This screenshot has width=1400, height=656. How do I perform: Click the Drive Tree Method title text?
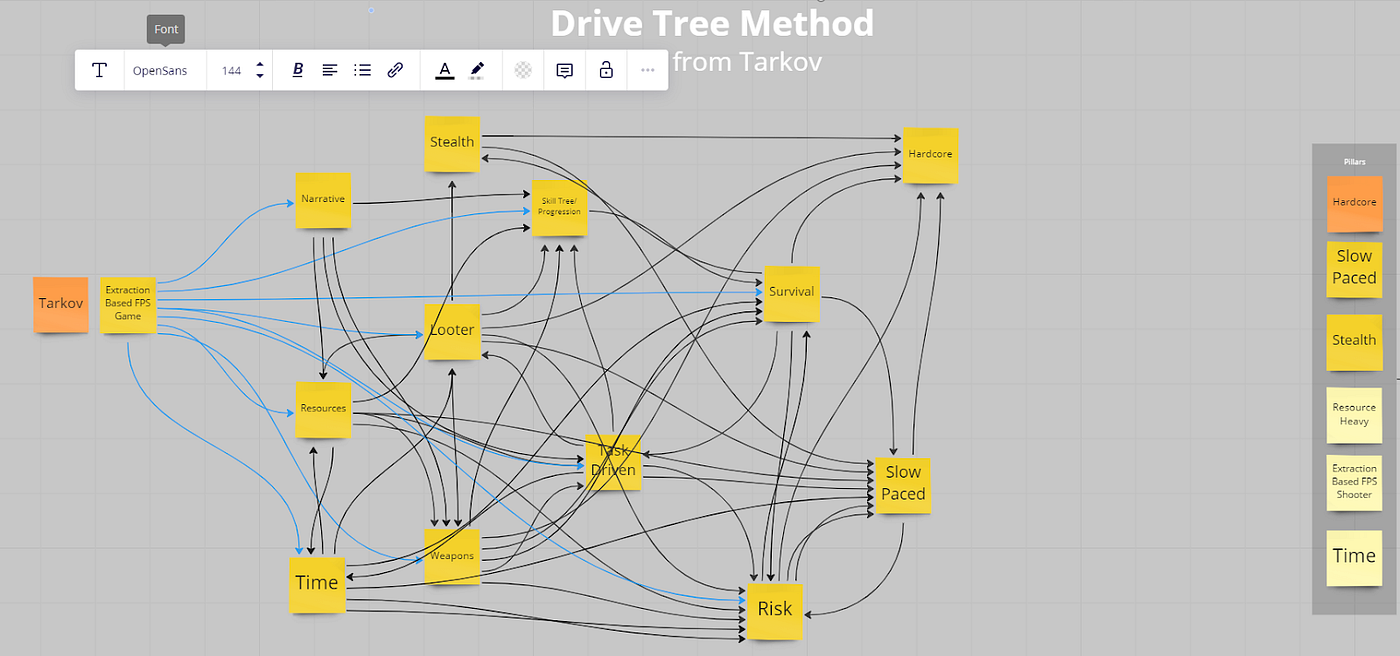pos(712,23)
